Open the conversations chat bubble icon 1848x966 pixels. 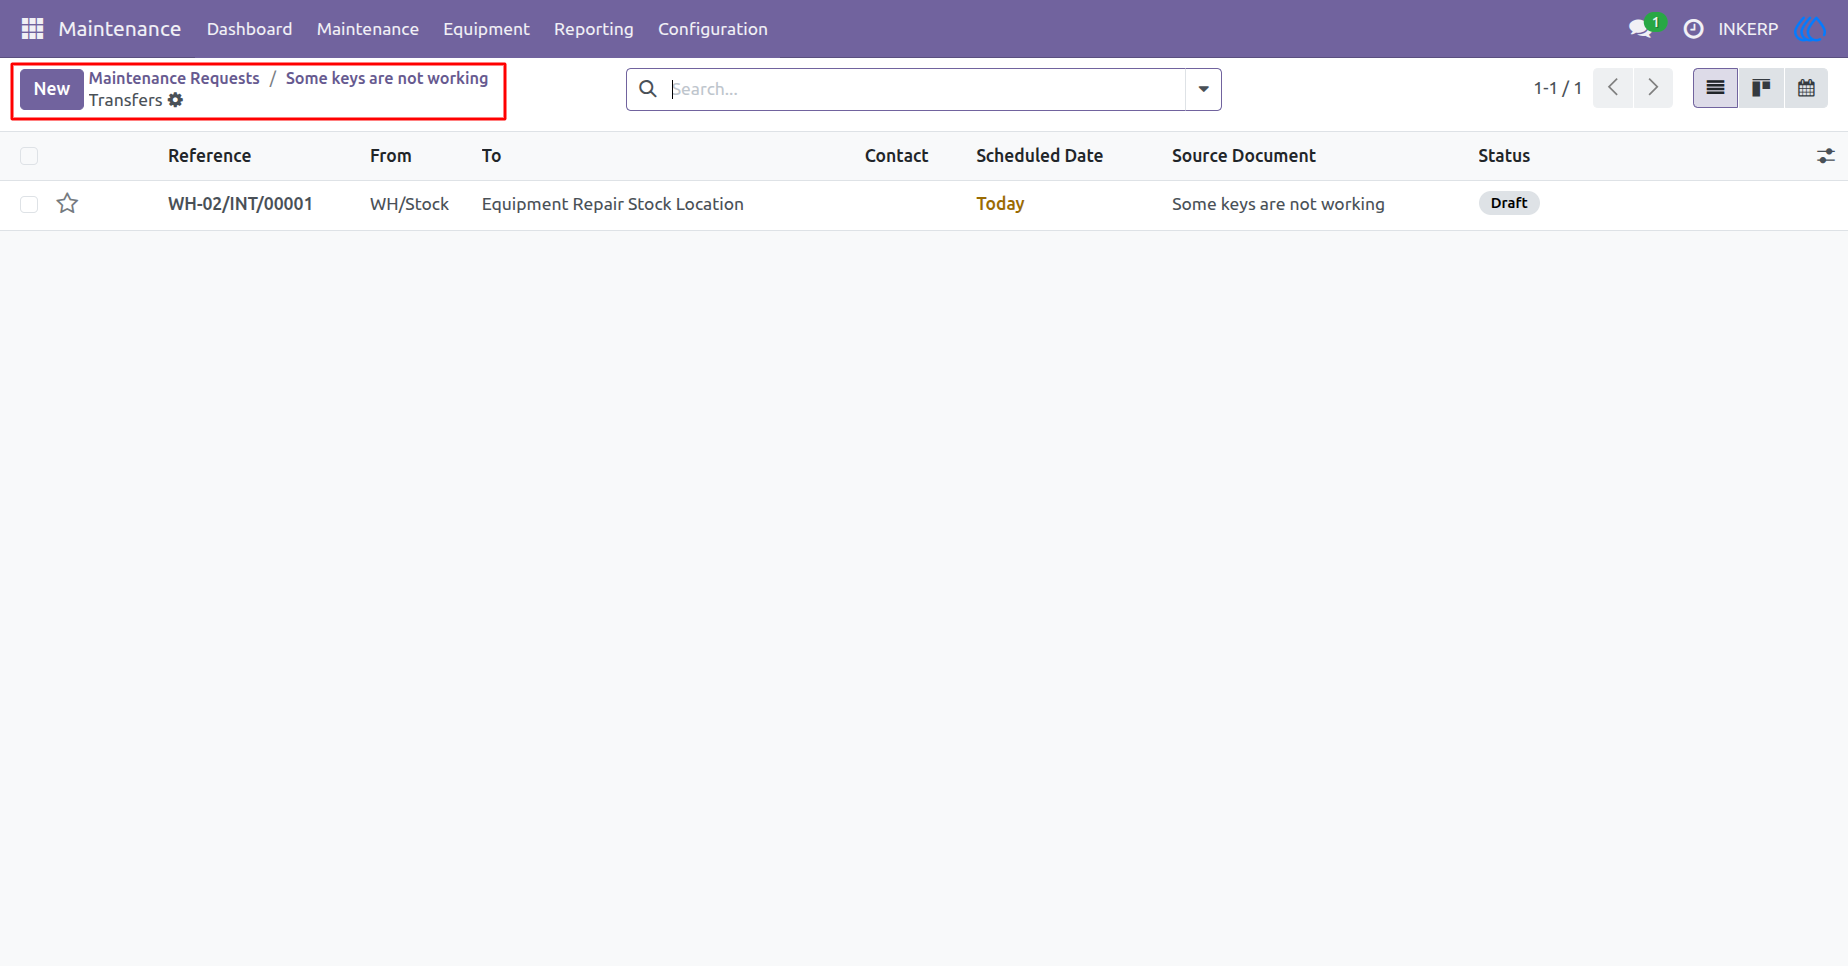[1640, 29]
